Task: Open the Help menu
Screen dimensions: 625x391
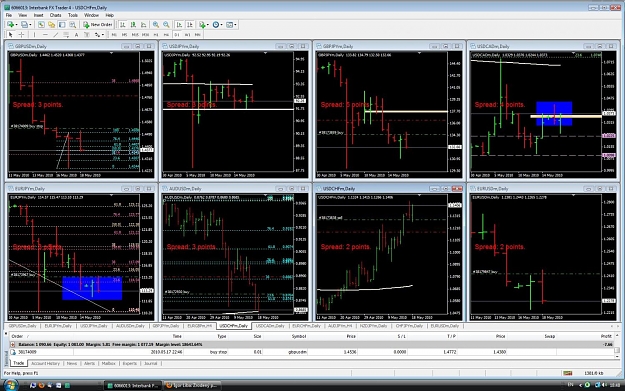Action: [x=109, y=15]
